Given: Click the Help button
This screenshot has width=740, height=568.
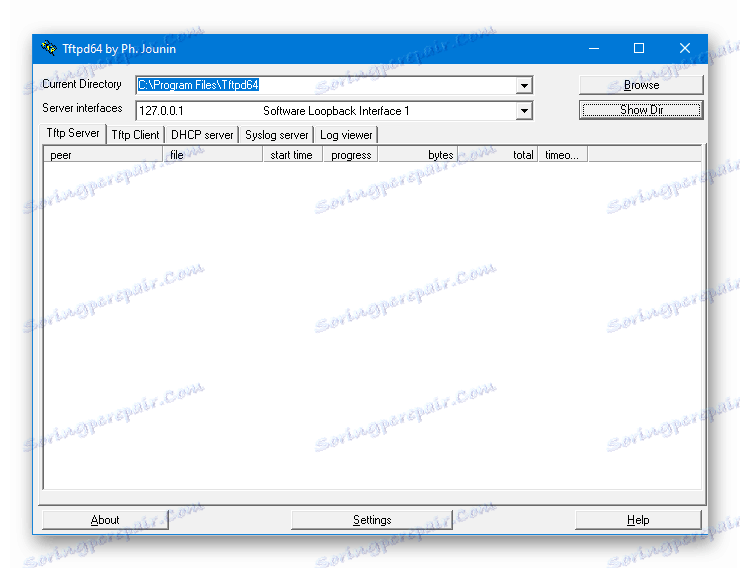Looking at the screenshot, I should 638,520.
